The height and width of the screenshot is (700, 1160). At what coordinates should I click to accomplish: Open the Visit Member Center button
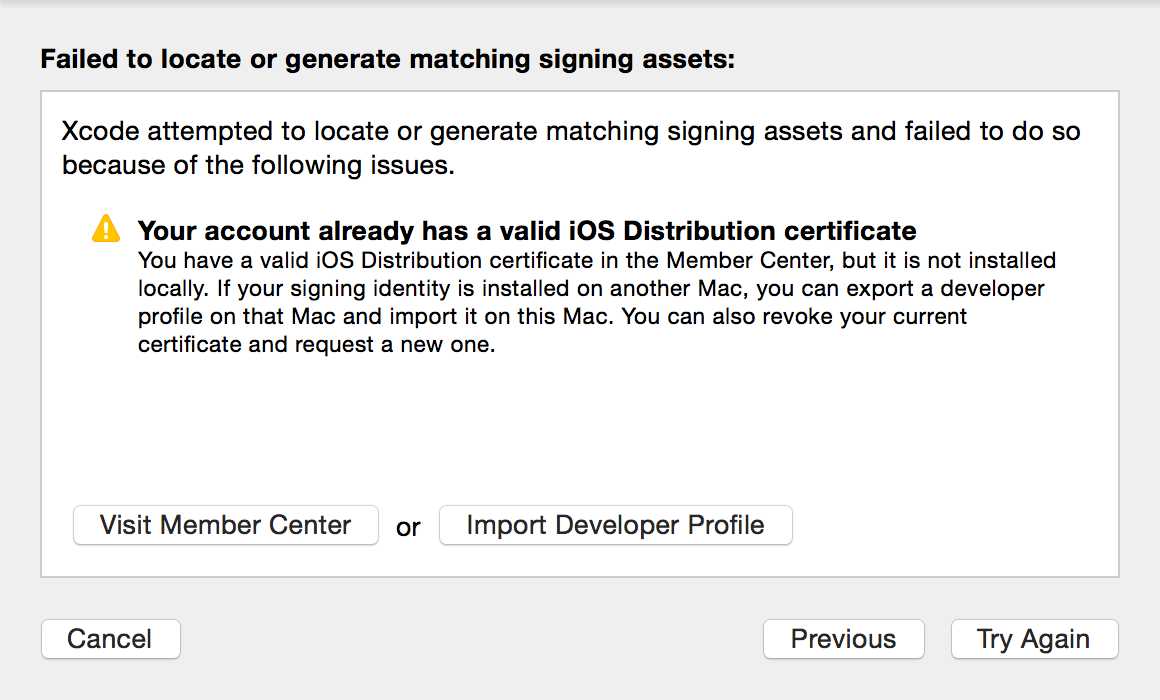tap(226, 525)
